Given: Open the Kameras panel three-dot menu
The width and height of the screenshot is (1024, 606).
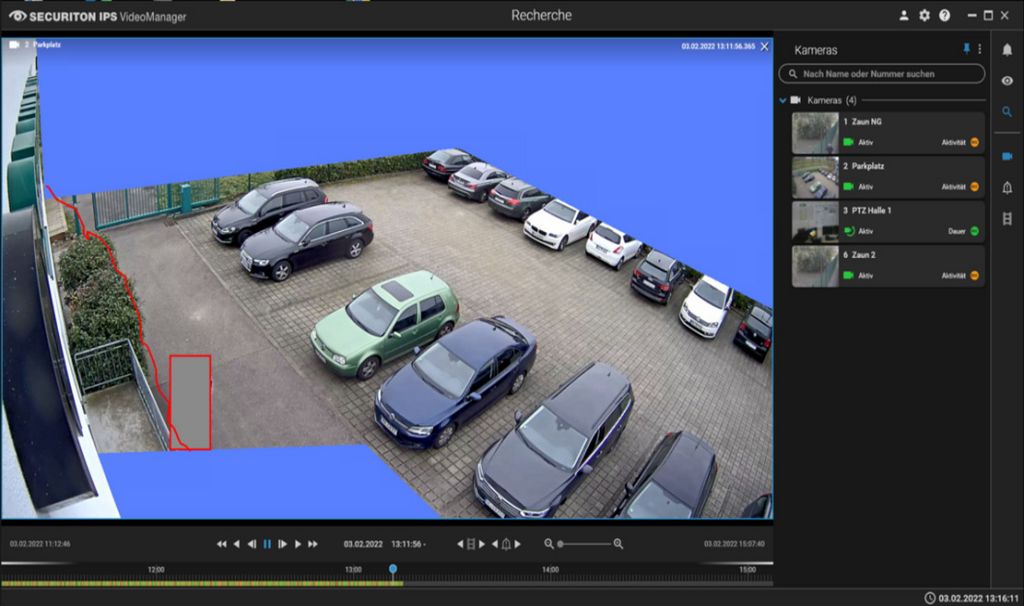Looking at the screenshot, I should click(980, 49).
